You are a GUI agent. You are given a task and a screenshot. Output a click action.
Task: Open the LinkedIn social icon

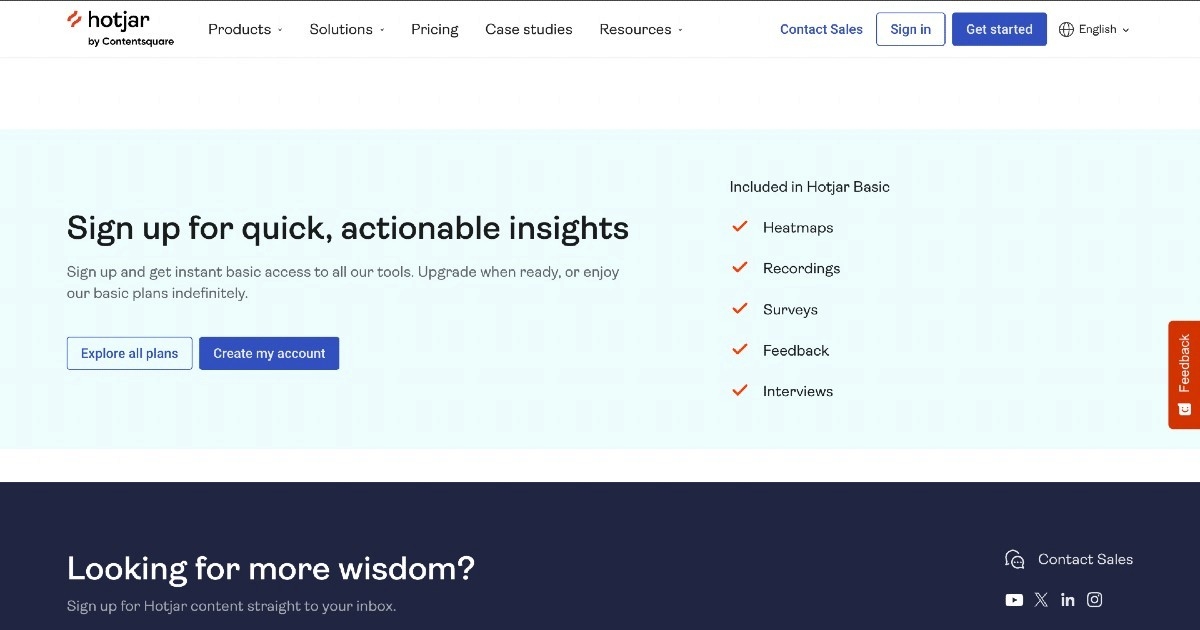(x=1068, y=600)
